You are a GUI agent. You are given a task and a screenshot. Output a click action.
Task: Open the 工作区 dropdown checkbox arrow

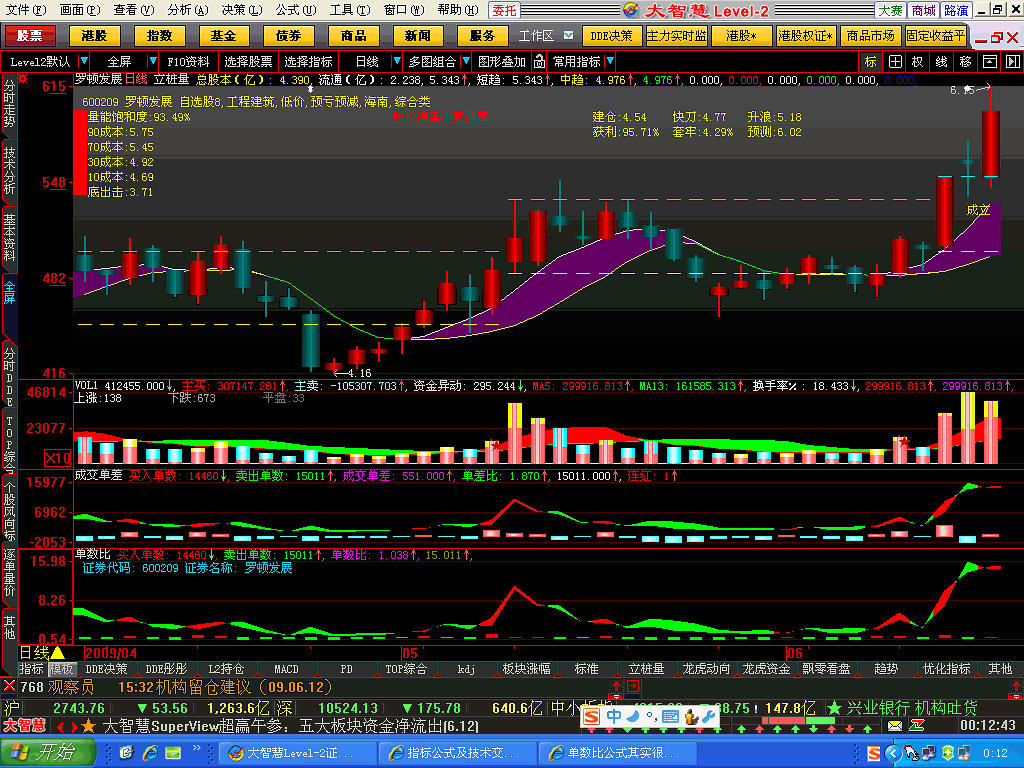click(568, 35)
